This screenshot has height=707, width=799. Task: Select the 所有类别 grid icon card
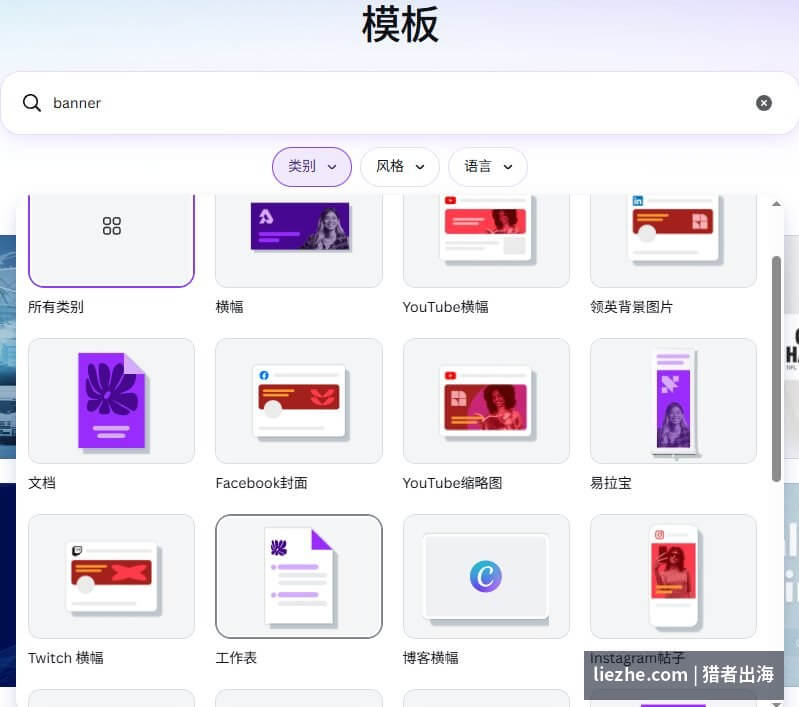112,240
